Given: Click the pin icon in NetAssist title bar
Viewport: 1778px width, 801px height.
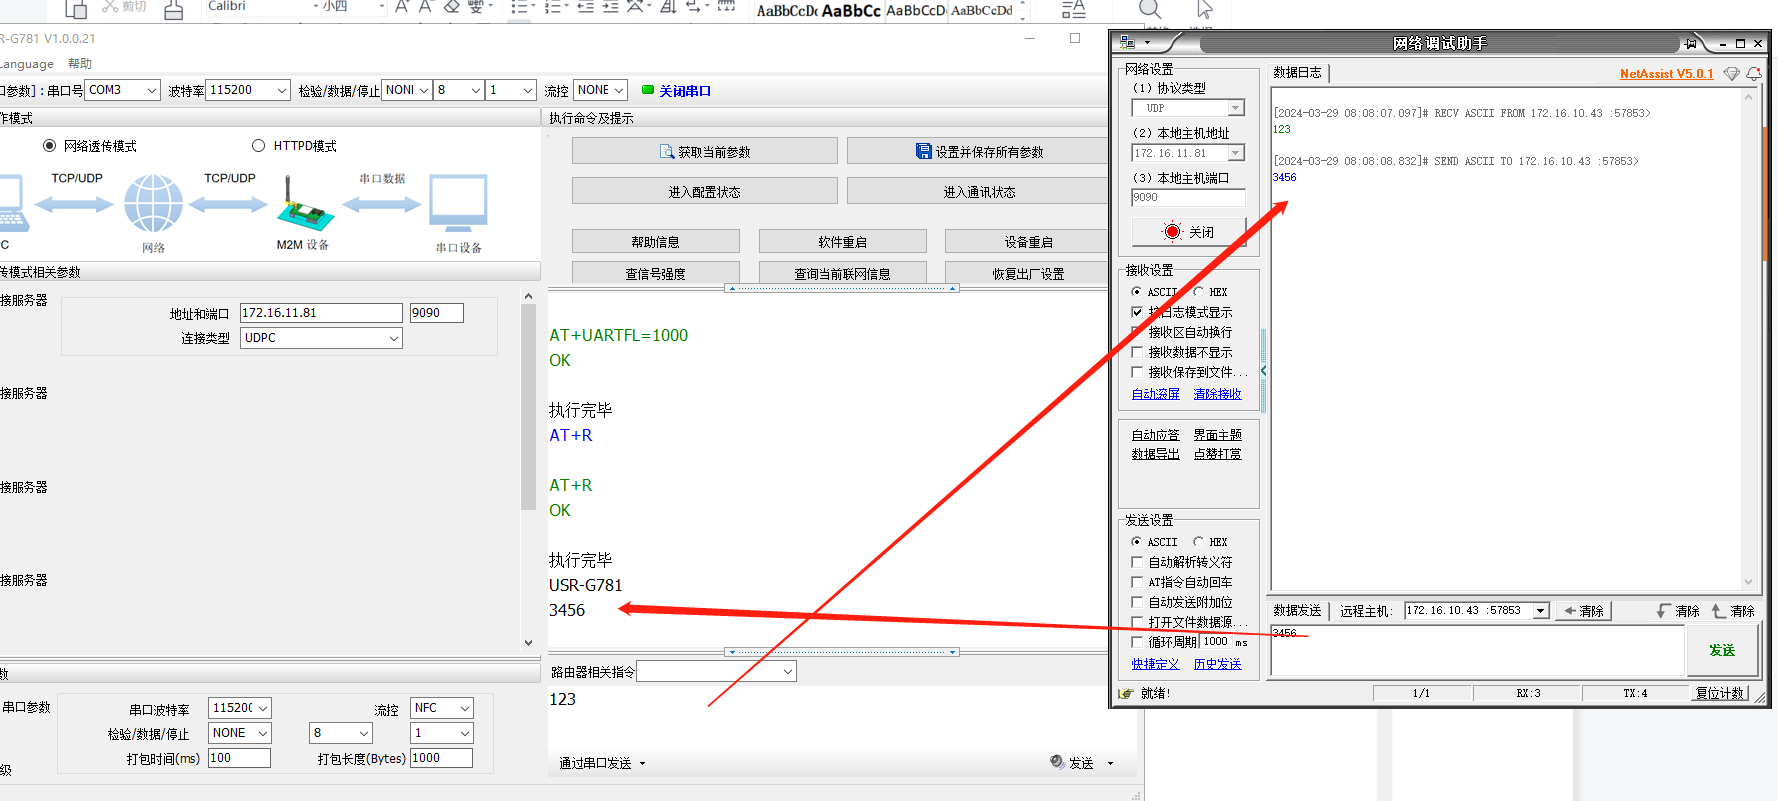Looking at the screenshot, I should [1690, 43].
